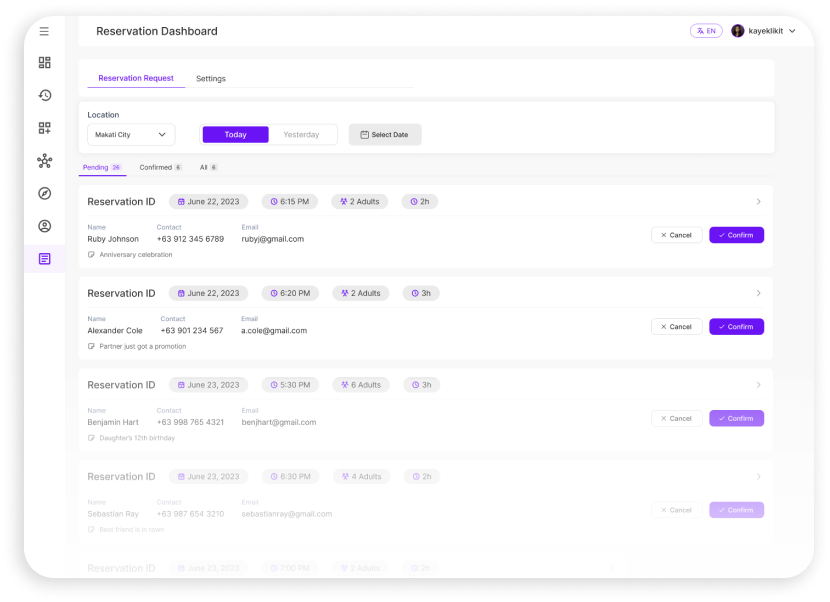This screenshot has width=830, height=602.
Task: Open the EN language selector
Action: (706, 31)
